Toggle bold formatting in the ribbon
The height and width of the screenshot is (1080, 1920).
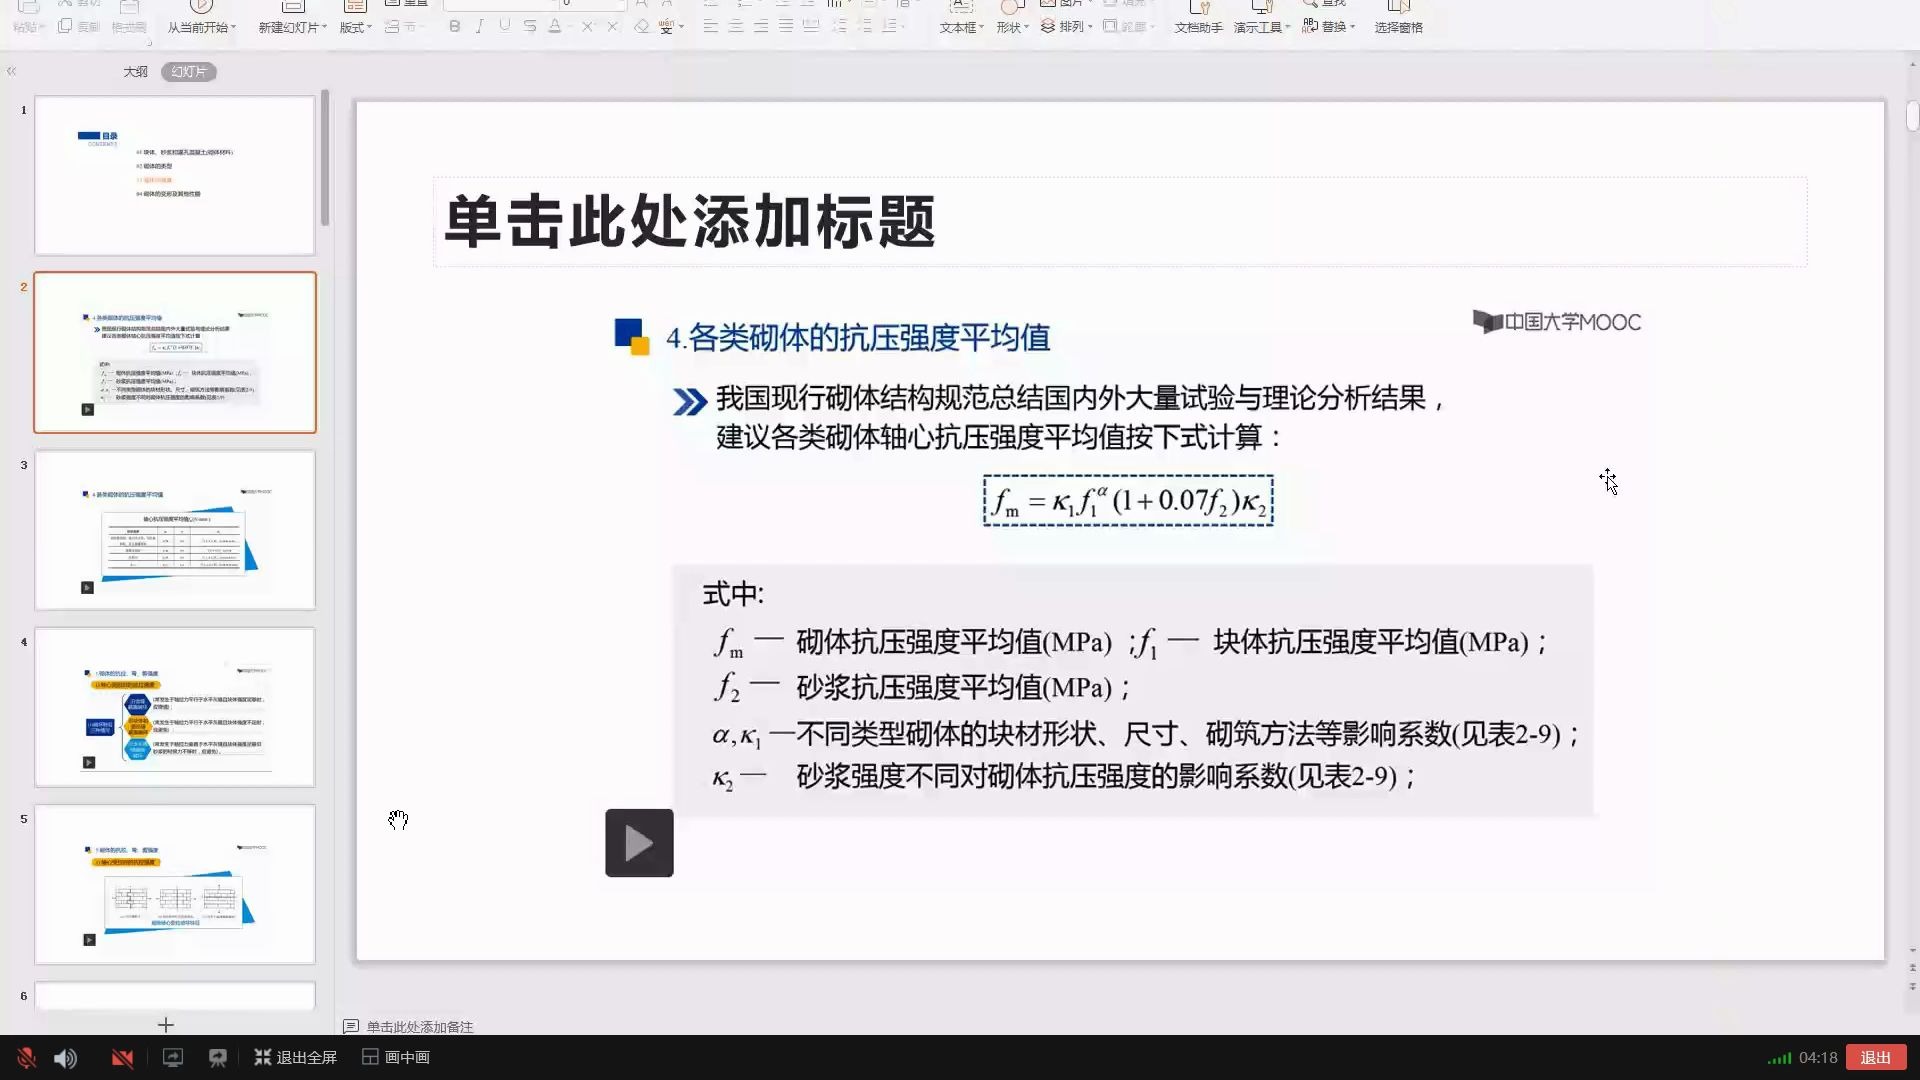pyautogui.click(x=455, y=26)
